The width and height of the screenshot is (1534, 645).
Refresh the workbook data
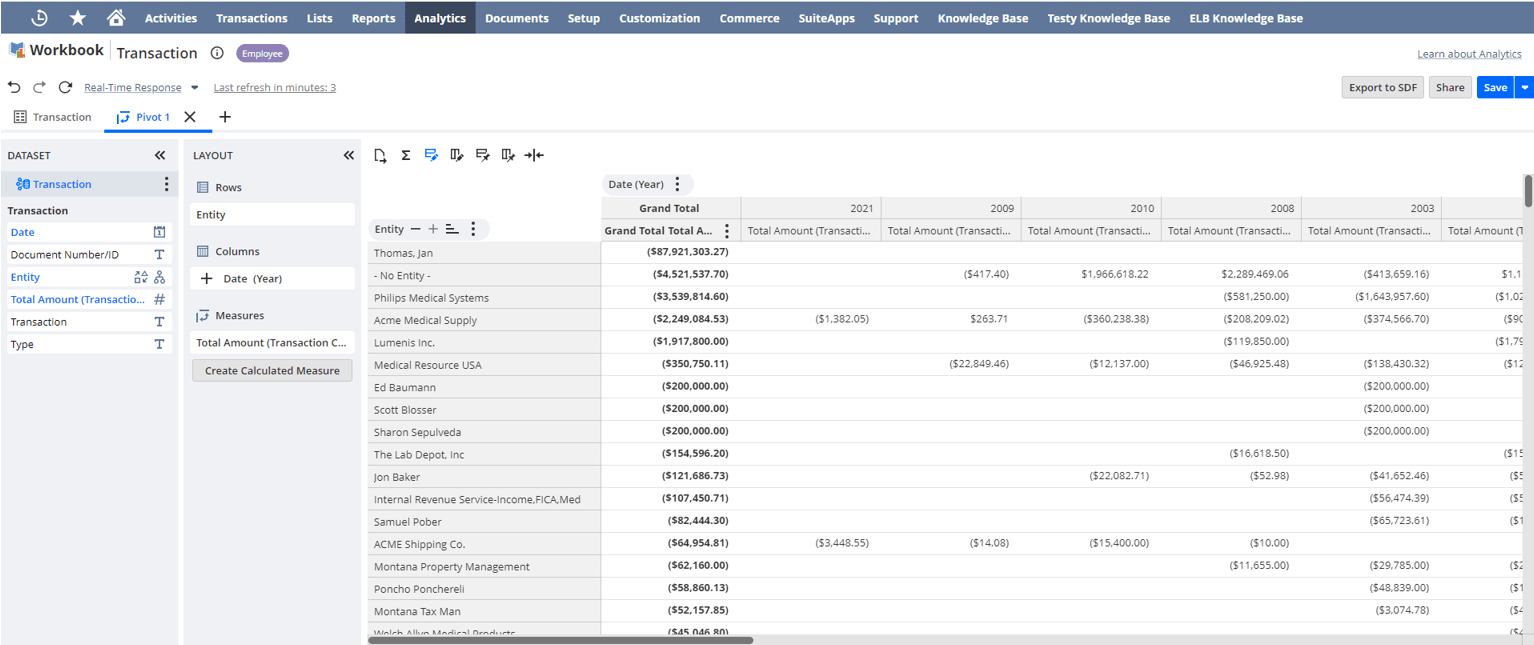point(65,87)
